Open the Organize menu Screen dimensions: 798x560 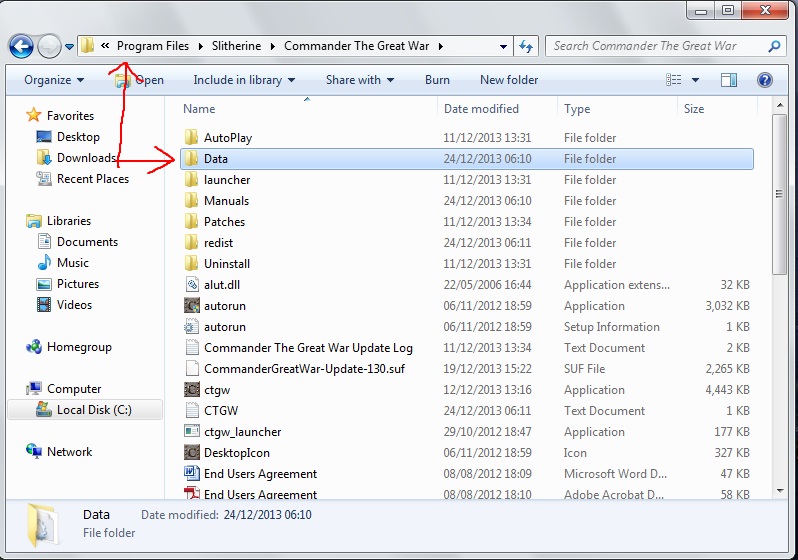(54, 80)
